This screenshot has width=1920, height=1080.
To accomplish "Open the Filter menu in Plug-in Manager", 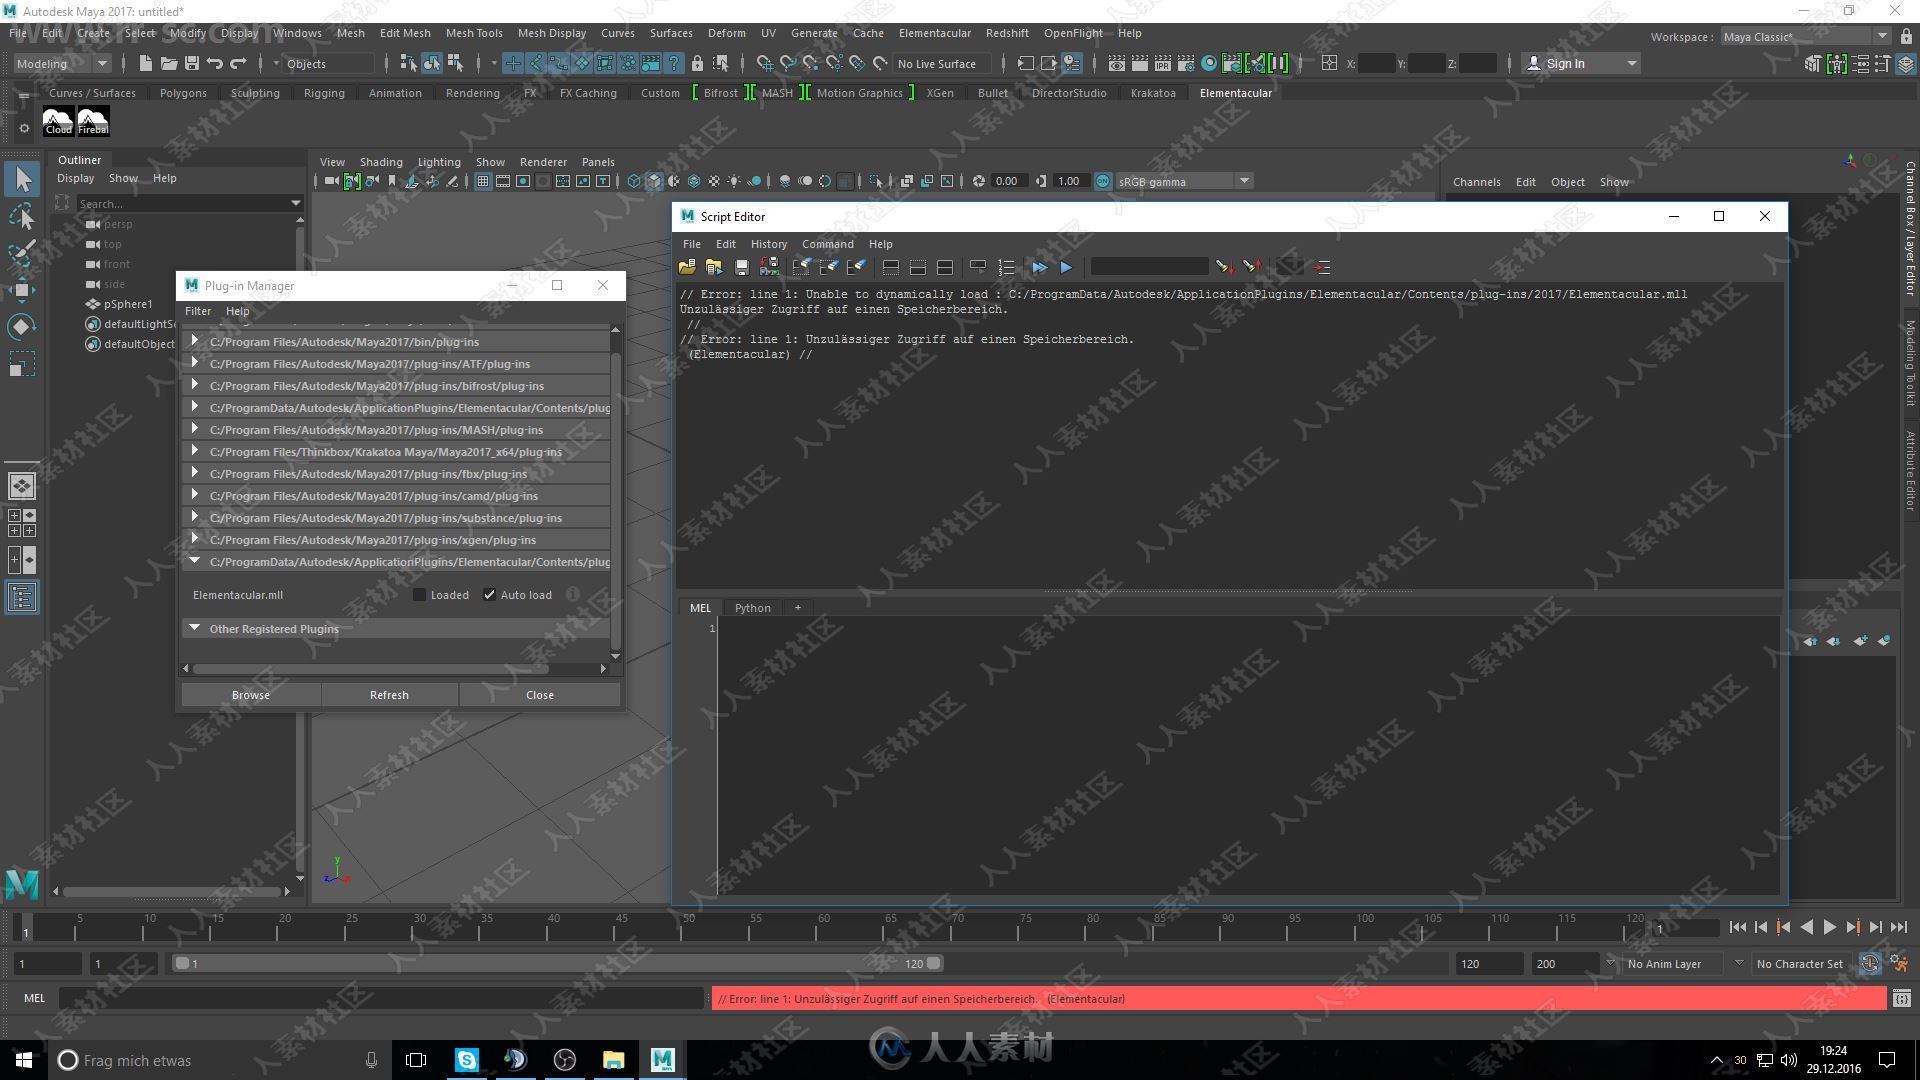I will (198, 311).
